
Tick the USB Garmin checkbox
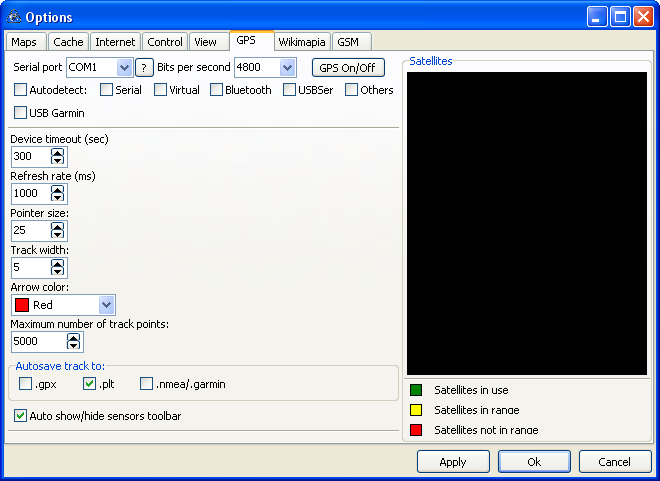coord(22,113)
